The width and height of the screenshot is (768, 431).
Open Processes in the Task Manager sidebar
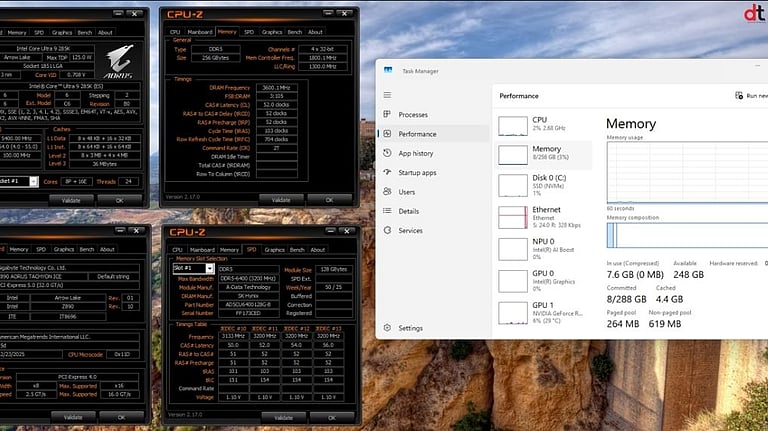[412, 115]
